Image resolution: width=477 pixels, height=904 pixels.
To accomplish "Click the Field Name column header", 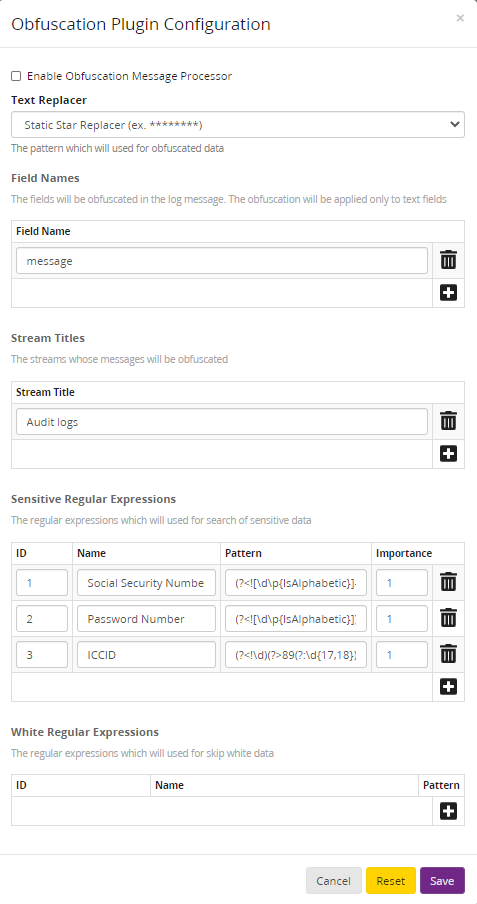I will [x=43, y=231].
